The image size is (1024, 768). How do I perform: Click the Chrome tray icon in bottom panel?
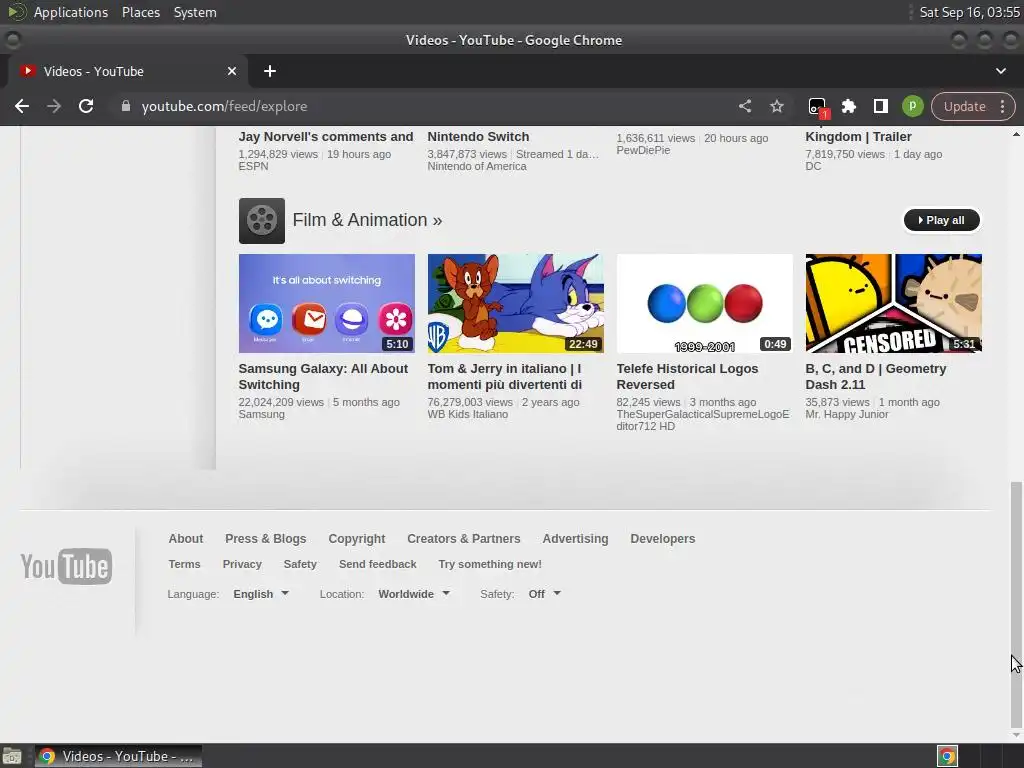point(947,756)
